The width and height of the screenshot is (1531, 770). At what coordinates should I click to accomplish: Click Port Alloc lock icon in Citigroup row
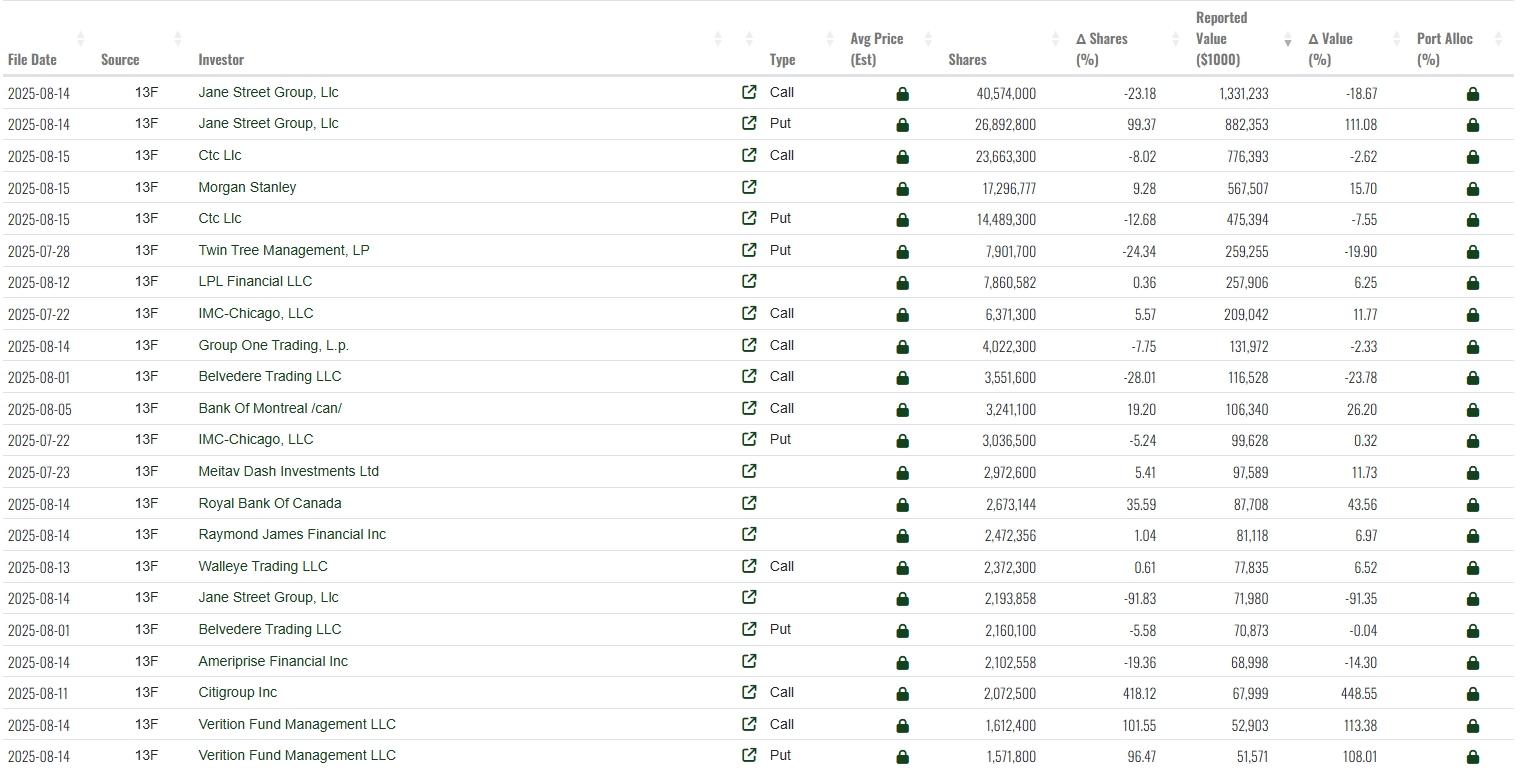1472,694
